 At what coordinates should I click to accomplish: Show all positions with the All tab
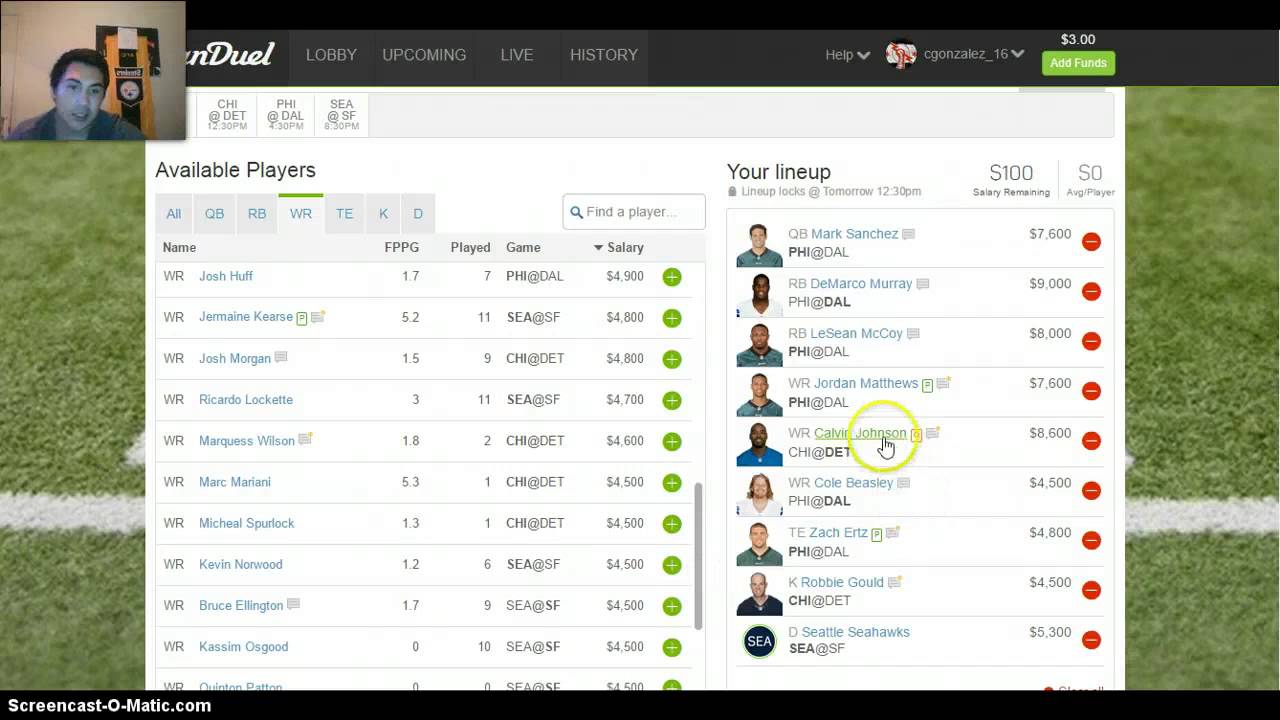pyautogui.click(x=174, y=213)
